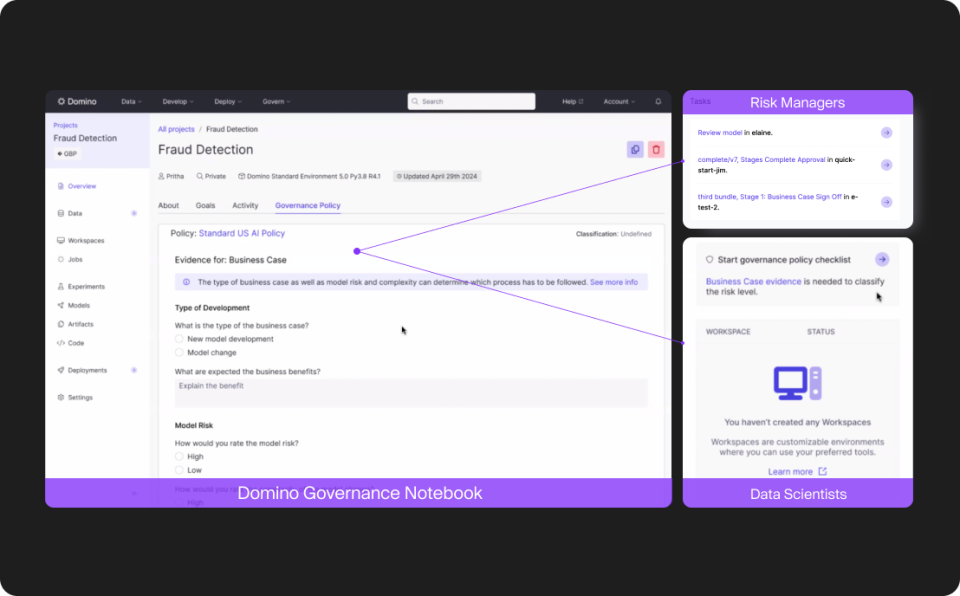Viewport: 960px width, 596px height.
Task: Go to Workspaces in the sidebar
Action: (x=81, y=241)
